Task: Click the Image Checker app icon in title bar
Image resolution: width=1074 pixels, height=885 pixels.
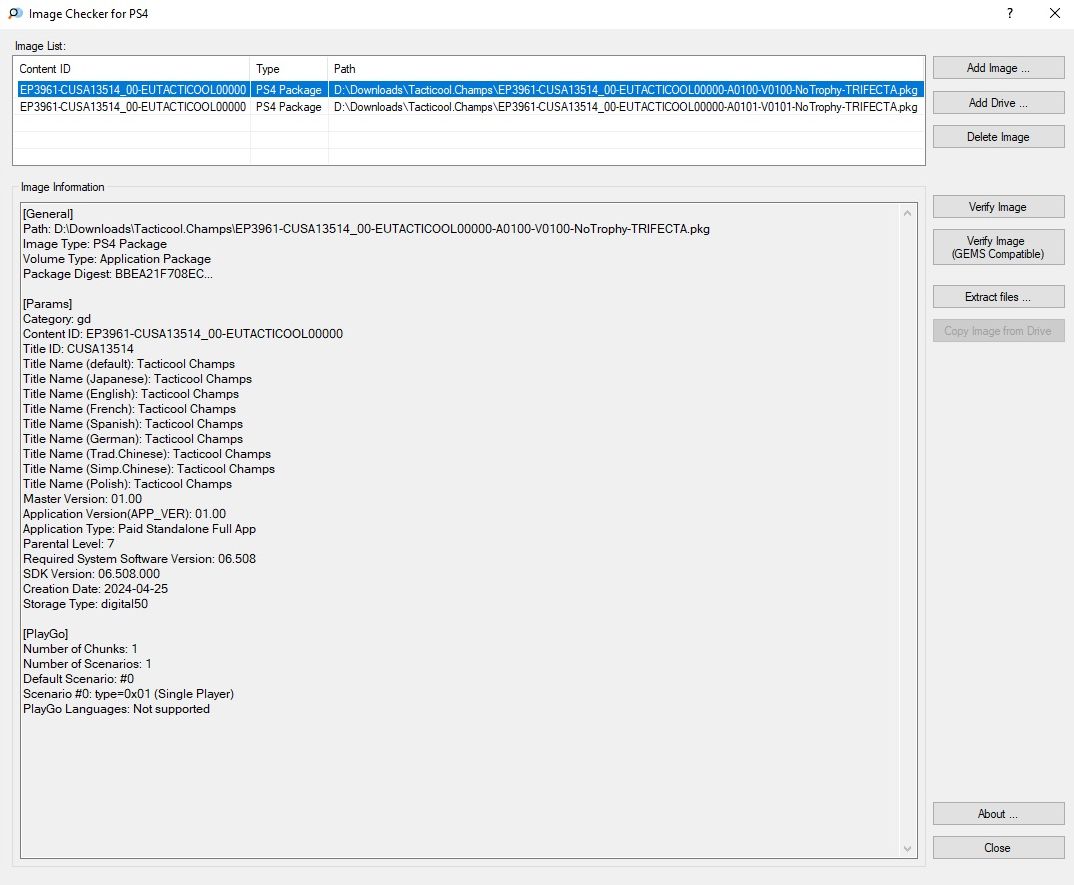Action: (15, 13)
